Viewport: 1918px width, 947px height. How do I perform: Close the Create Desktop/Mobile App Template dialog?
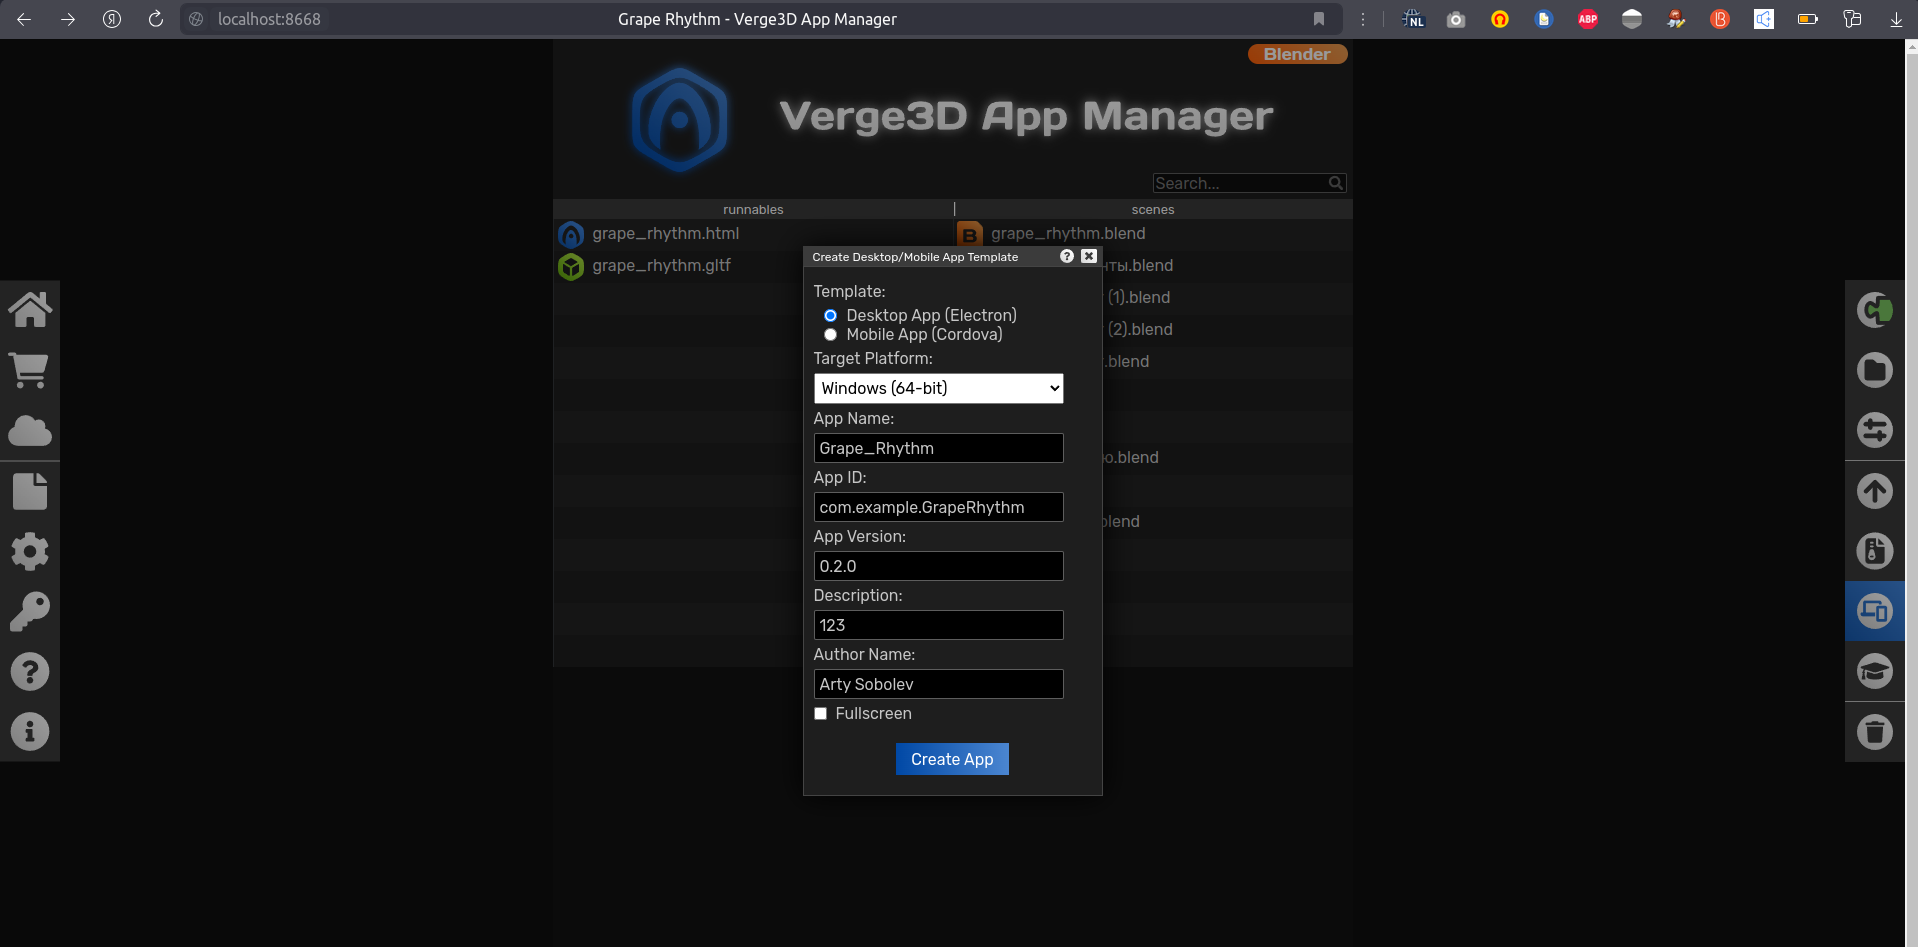pos(1089,256)
